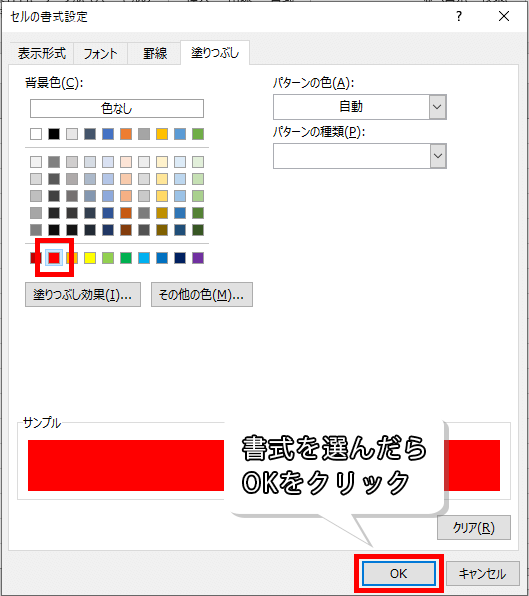Viewport: 529px width, 596px height.
Task: Choose the brown swatch in darkest shade row
Action: (126, 230)
